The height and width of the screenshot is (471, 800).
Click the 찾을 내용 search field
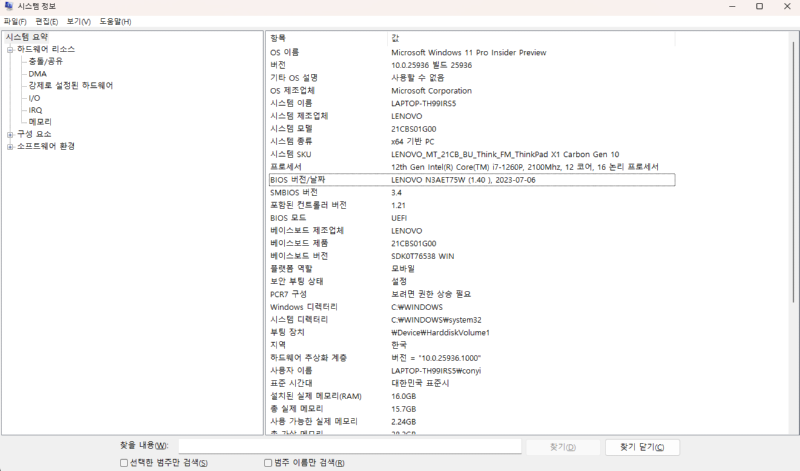[350, 446]
